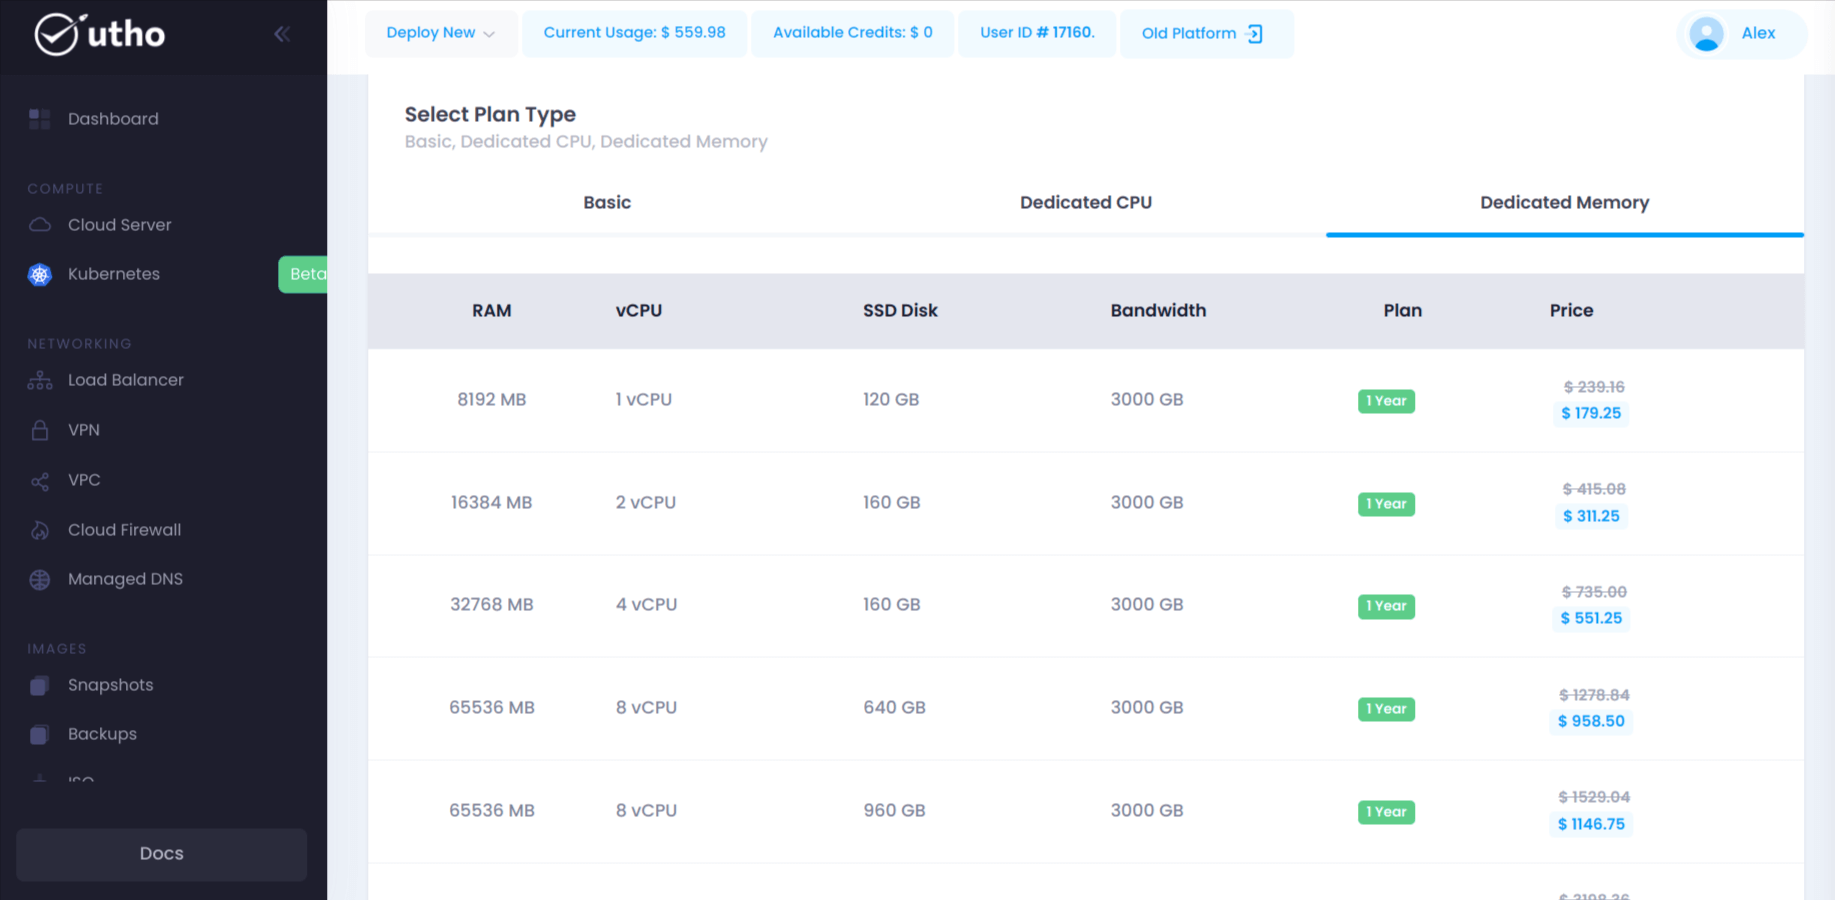This screenshot has height=900, width=1835.
Task: Open the Docs button
Action: click(161, 854)
